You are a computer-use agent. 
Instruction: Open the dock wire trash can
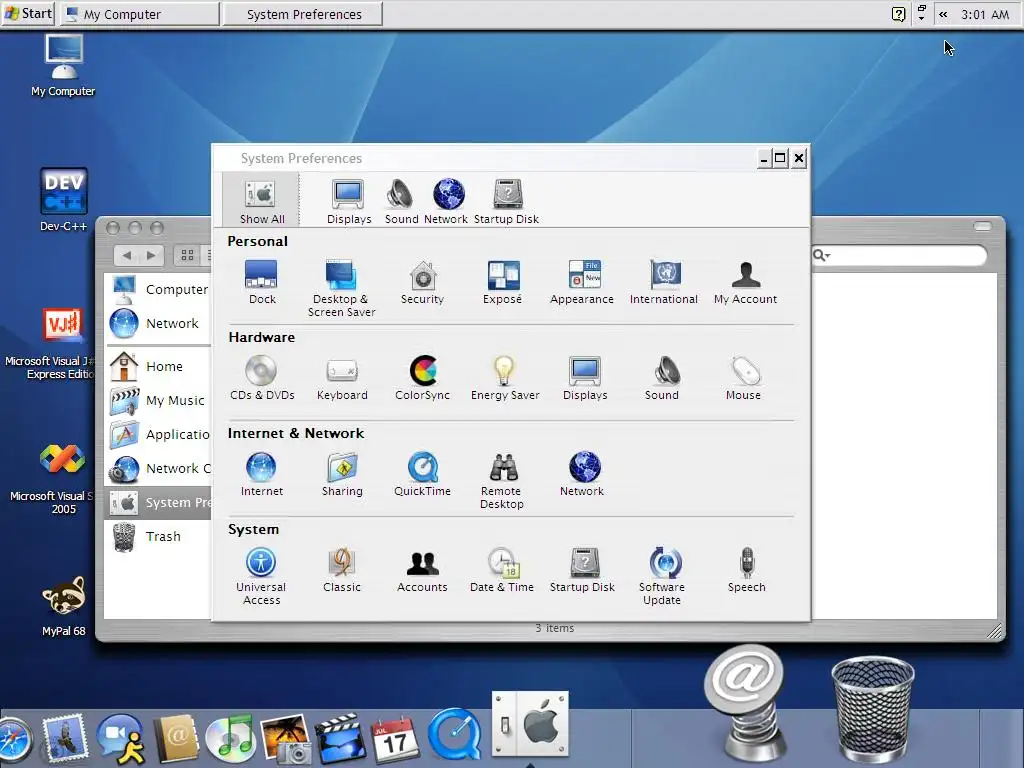872,708
